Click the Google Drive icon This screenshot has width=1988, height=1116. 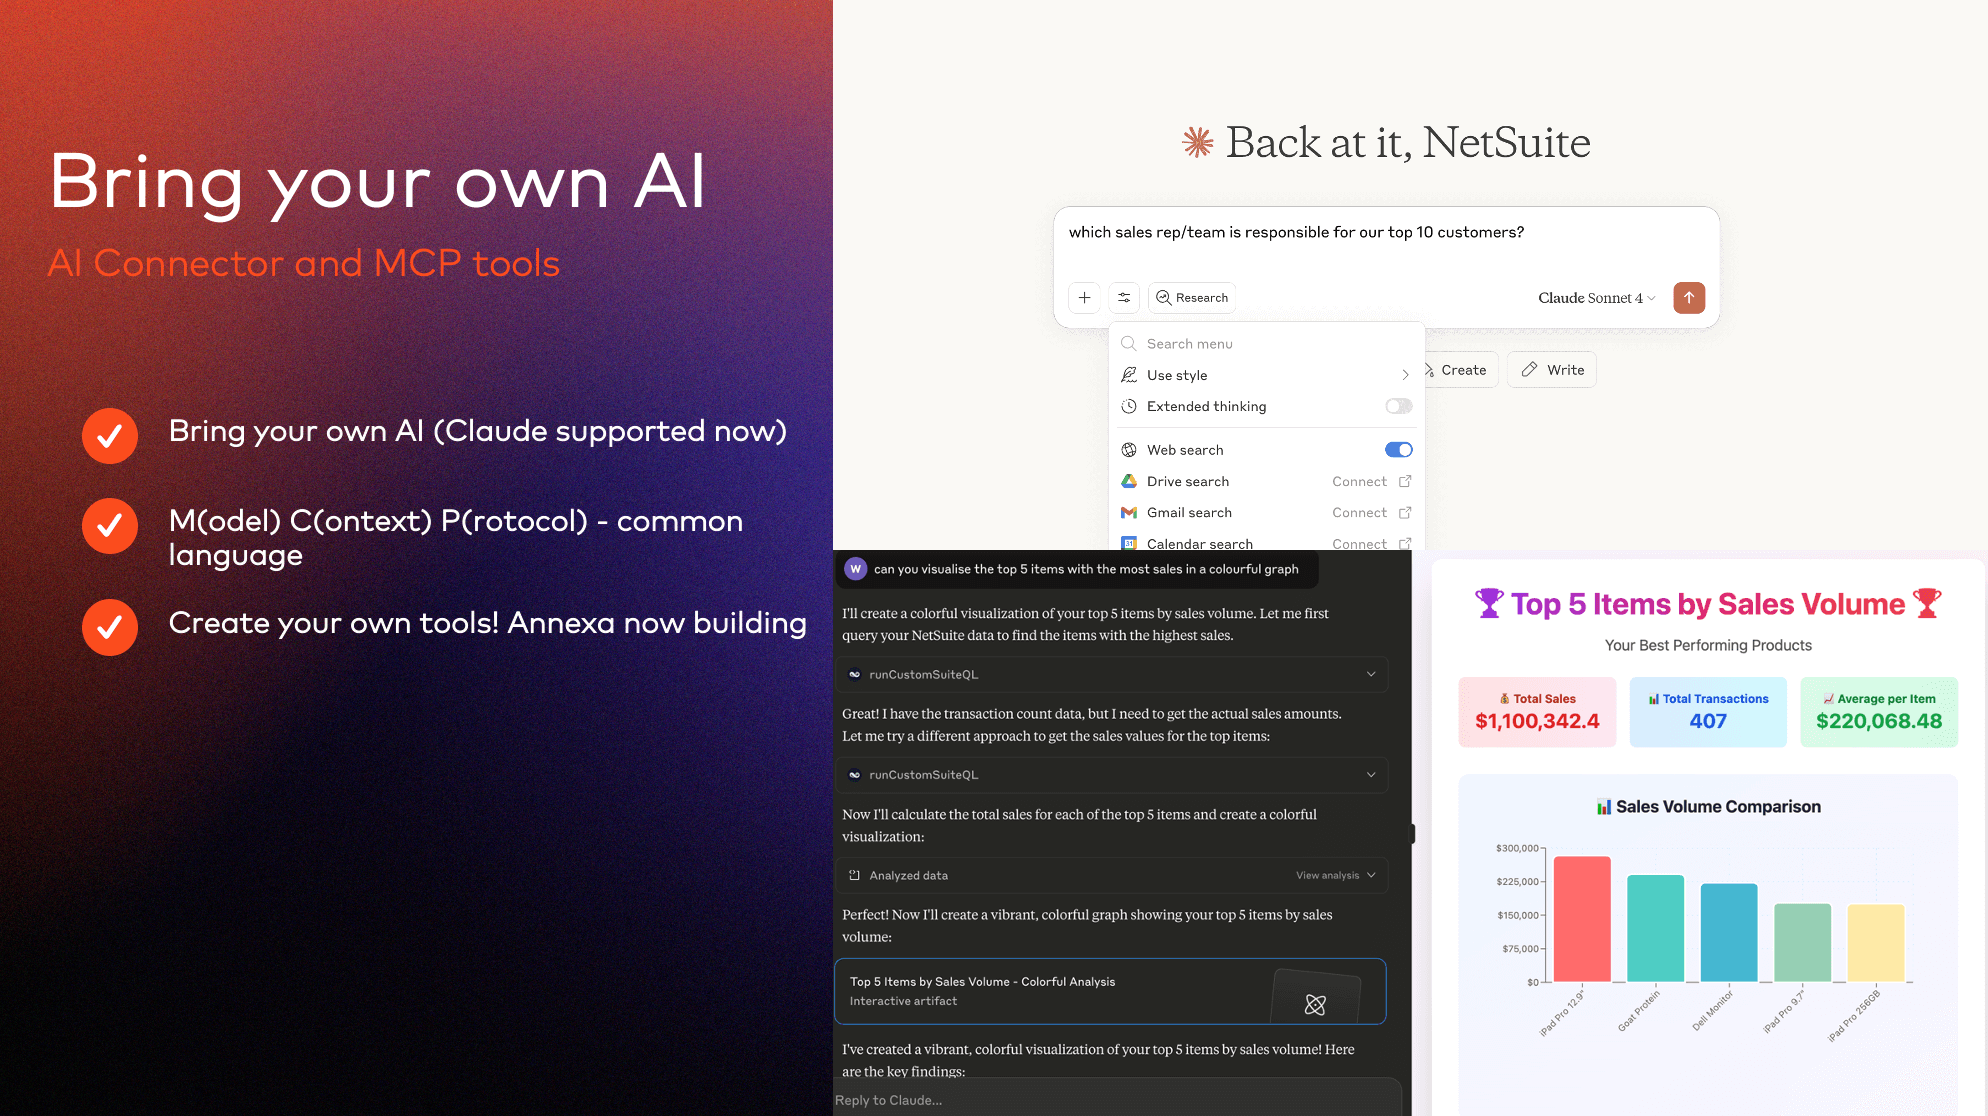(1129, 481)
